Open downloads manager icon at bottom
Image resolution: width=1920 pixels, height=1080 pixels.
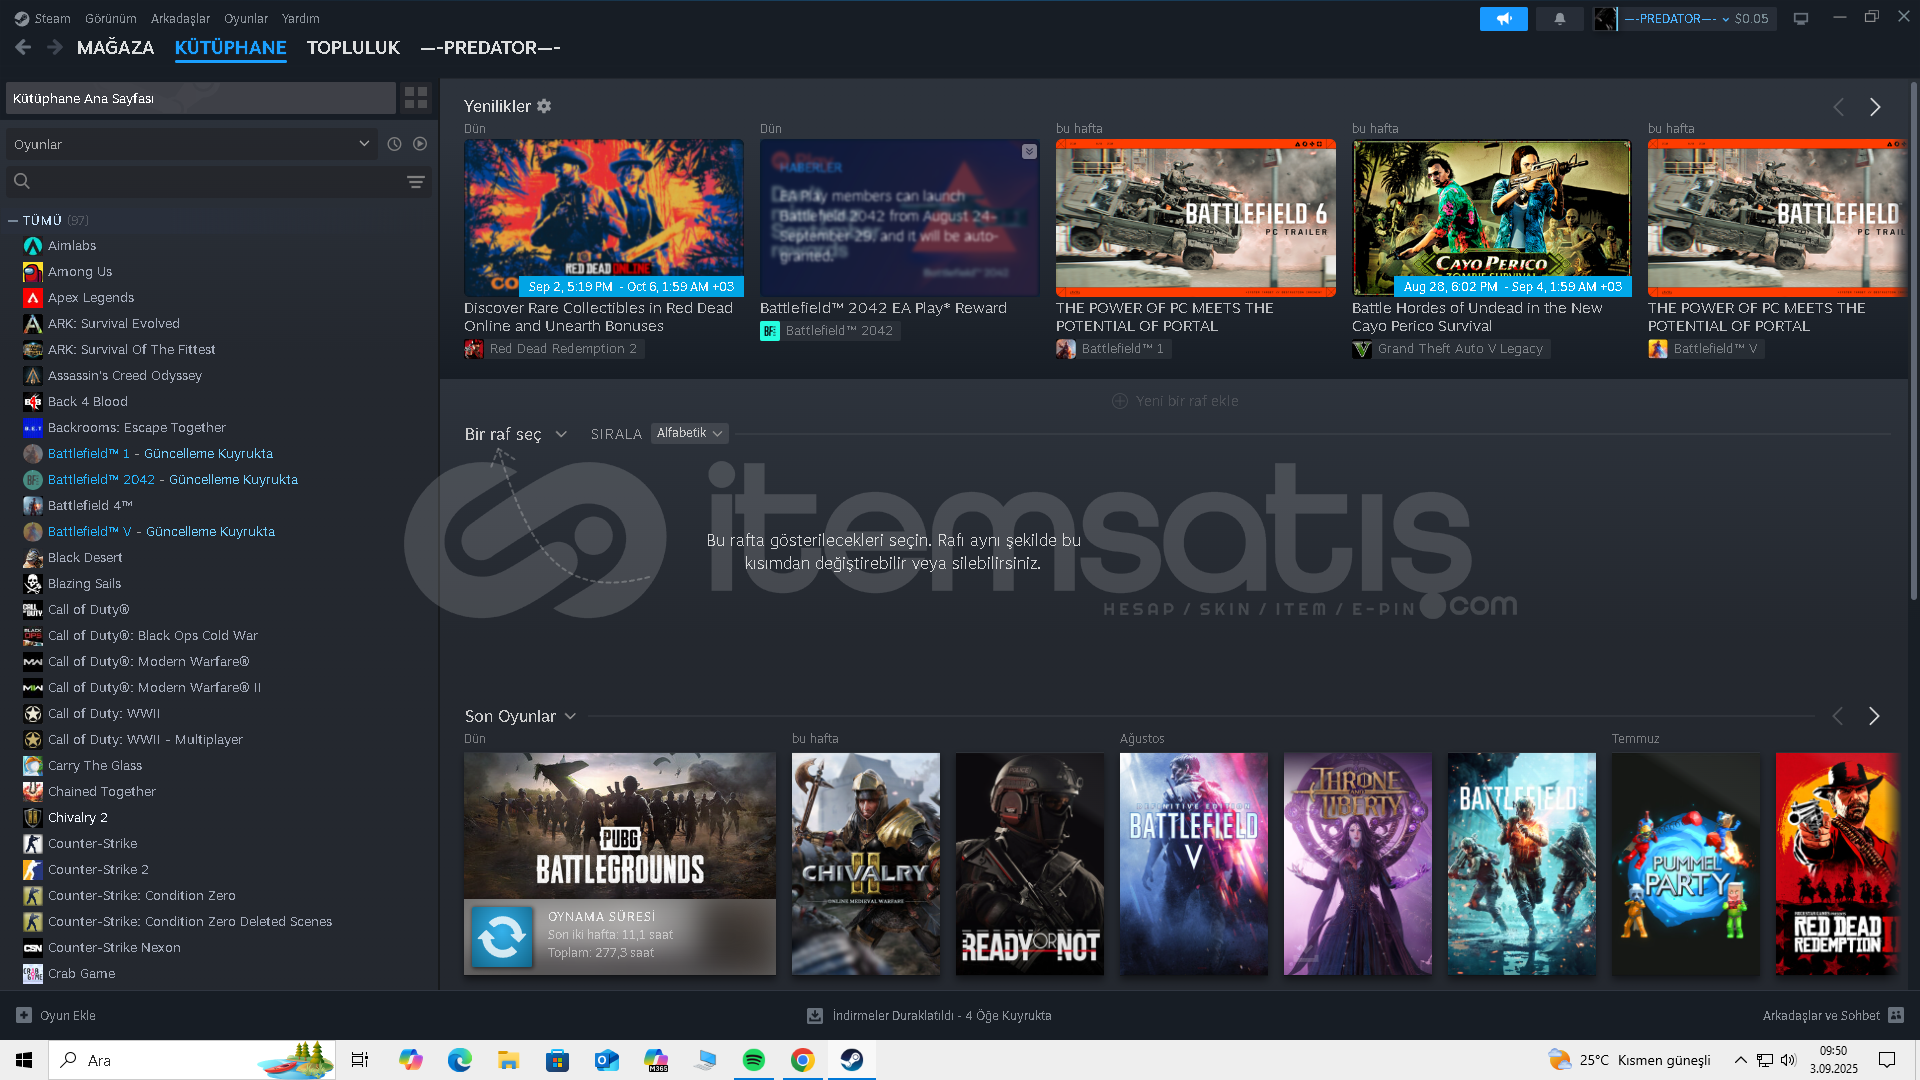tap(815, 1015)
